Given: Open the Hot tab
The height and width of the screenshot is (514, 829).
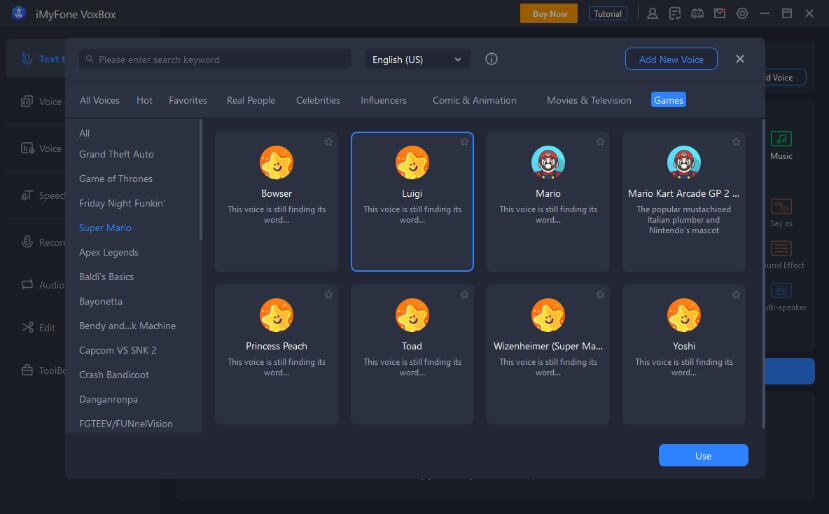Looking at the screenshot, I should coord(144,100).
